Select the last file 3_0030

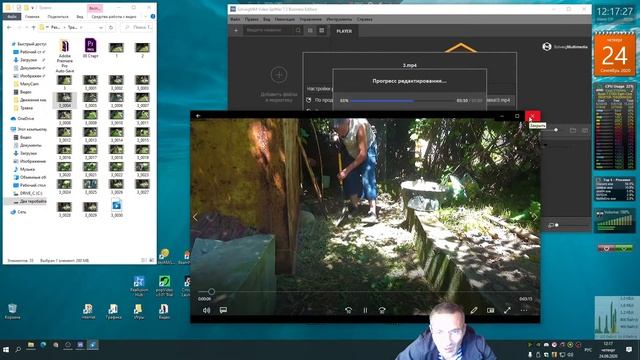point(116,208)
